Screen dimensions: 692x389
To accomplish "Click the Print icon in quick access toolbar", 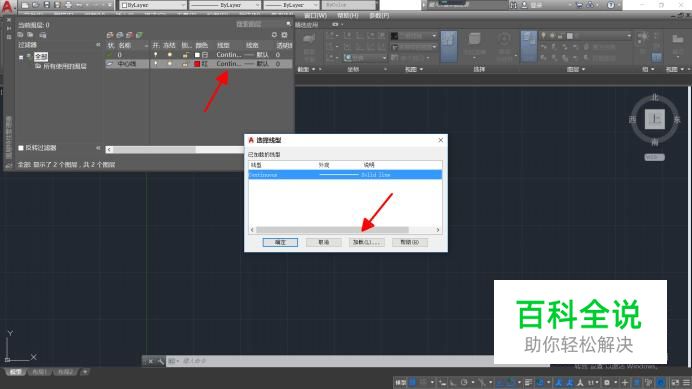I will pos(68,5).
